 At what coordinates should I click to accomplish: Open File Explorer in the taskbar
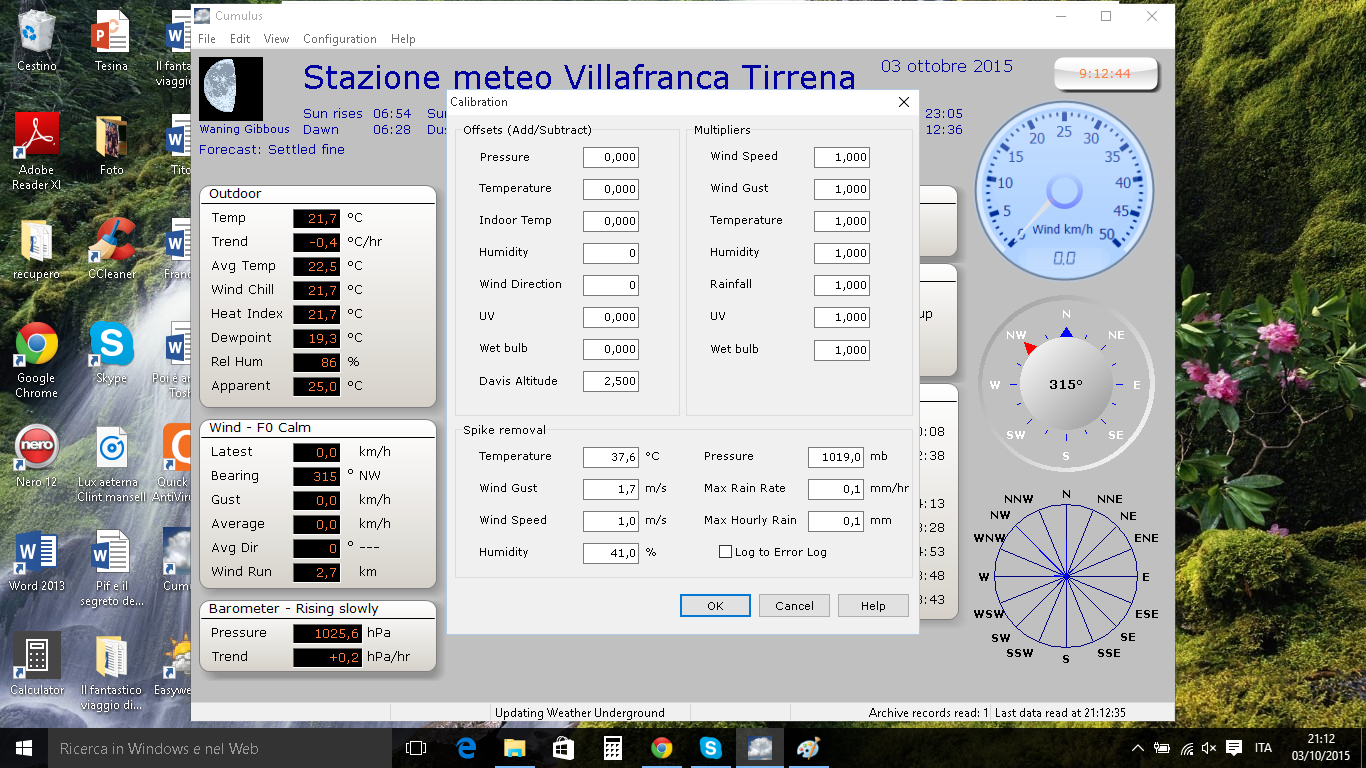514,748
